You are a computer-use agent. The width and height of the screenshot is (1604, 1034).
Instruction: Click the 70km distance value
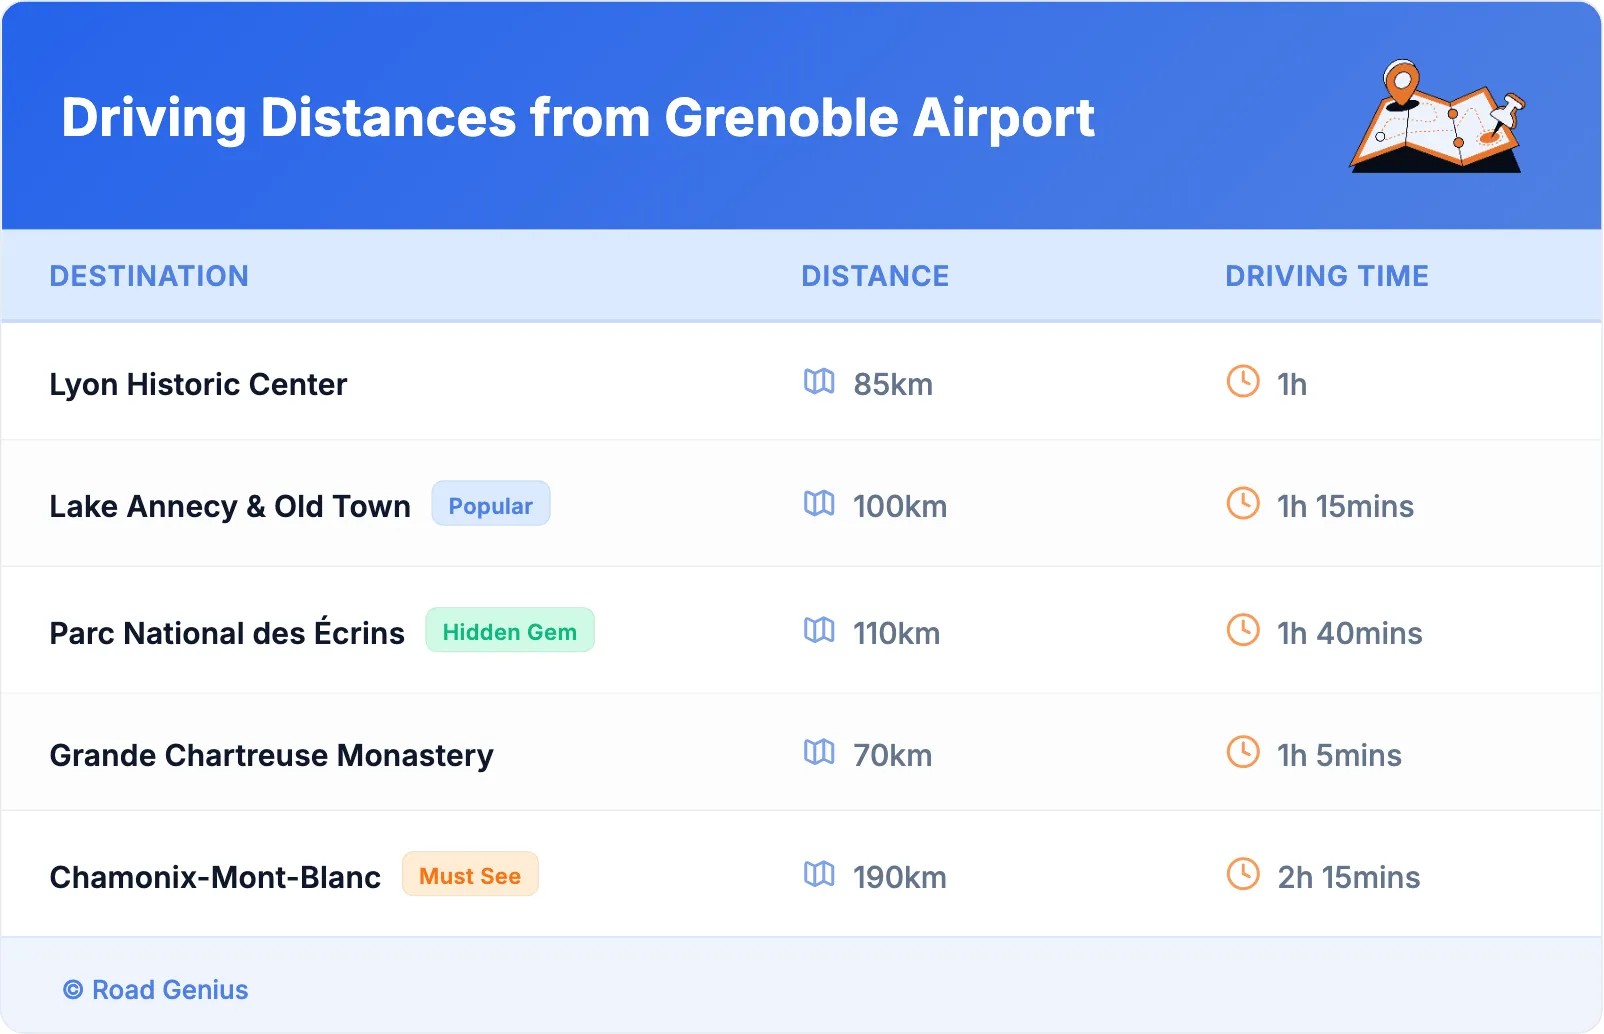point(893,755)
